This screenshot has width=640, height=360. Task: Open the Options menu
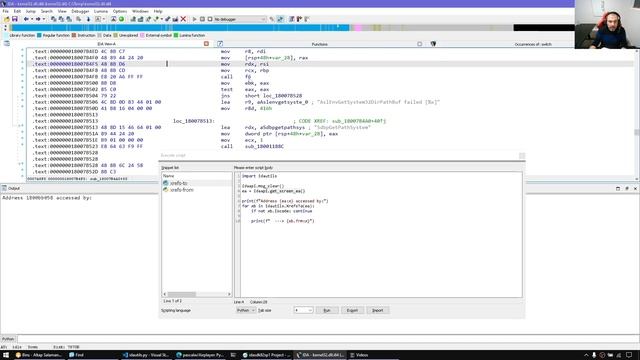click(120, 11)
